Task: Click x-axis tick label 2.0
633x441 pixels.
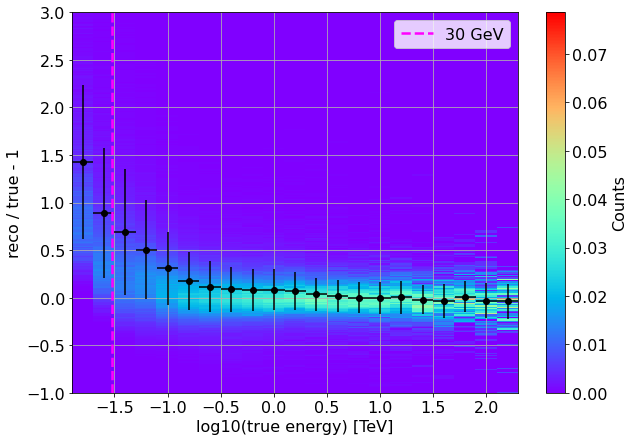Action: click(x=486, y=407)
